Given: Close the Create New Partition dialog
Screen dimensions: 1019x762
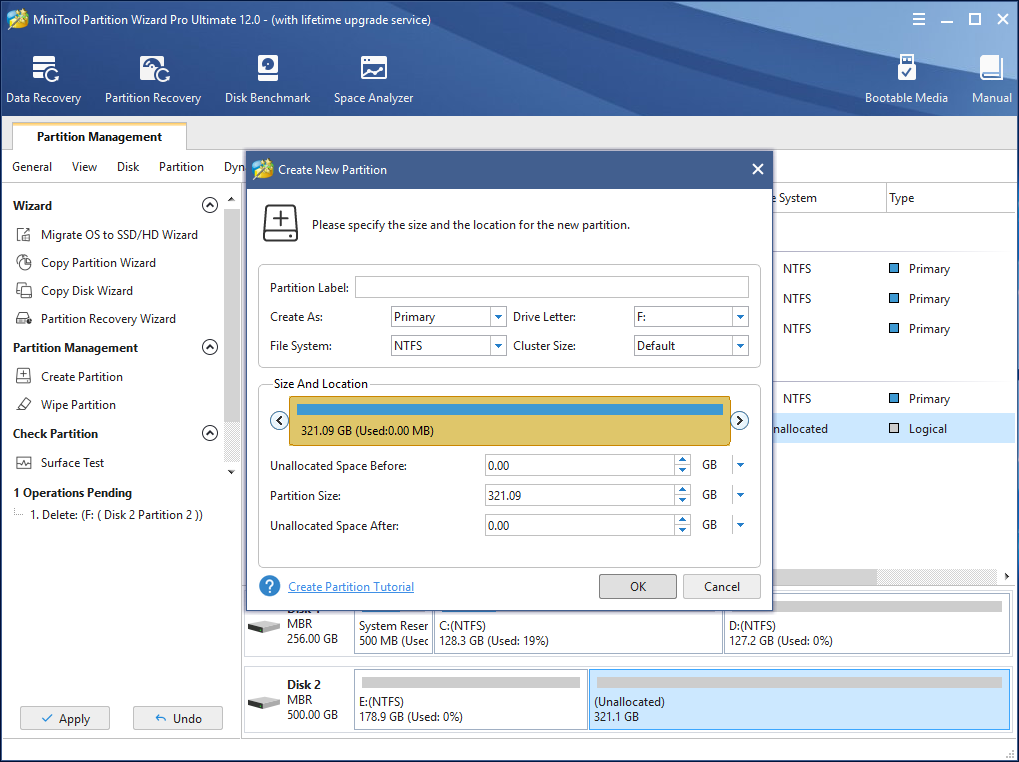Looking at the screenshot, I should [758, 169].
